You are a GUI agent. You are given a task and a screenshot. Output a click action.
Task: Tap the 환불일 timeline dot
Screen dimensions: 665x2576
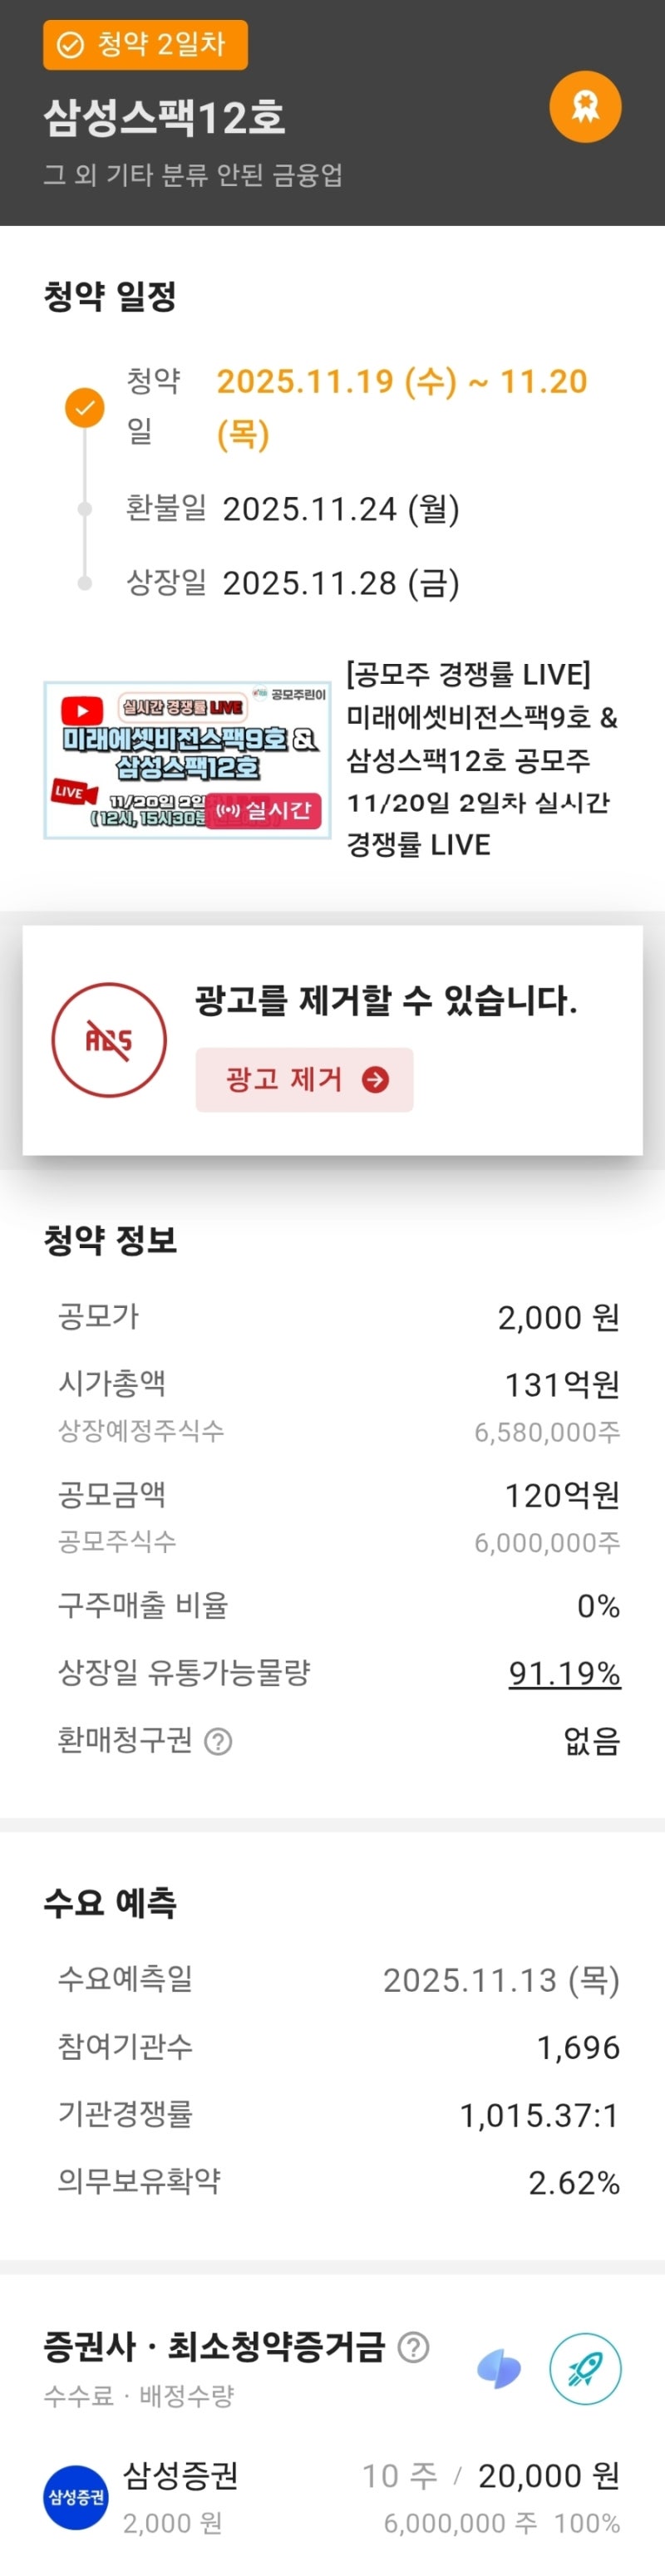[x=85, y=509]
